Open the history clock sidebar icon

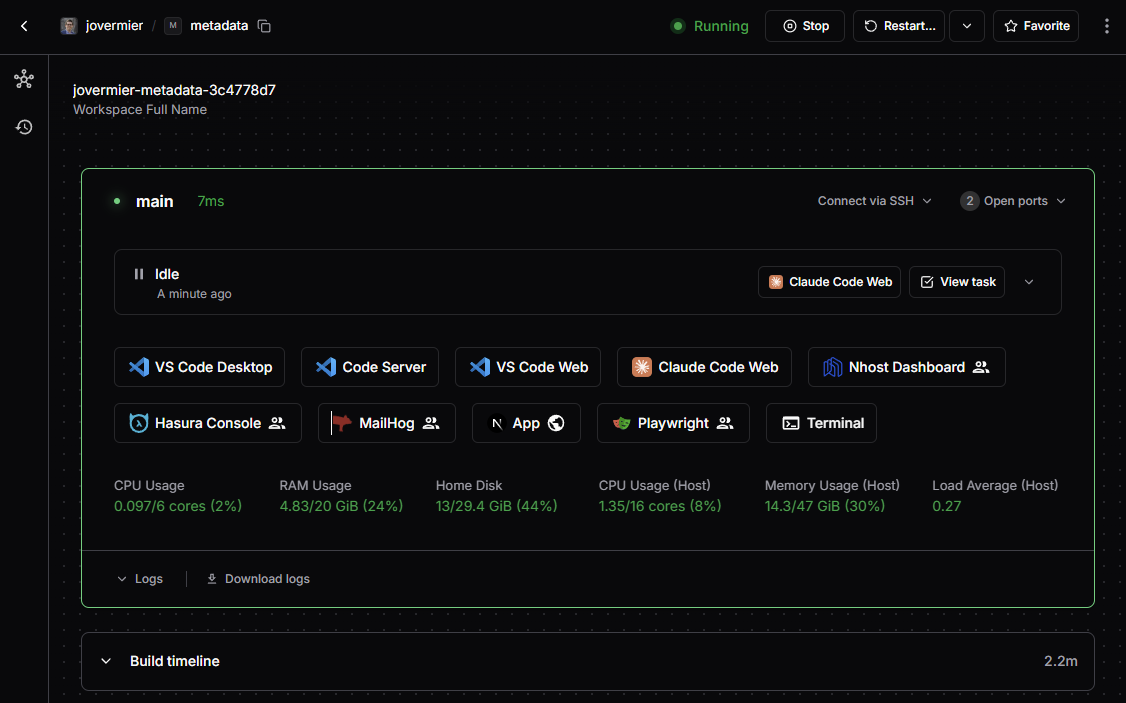coord(24,127)
